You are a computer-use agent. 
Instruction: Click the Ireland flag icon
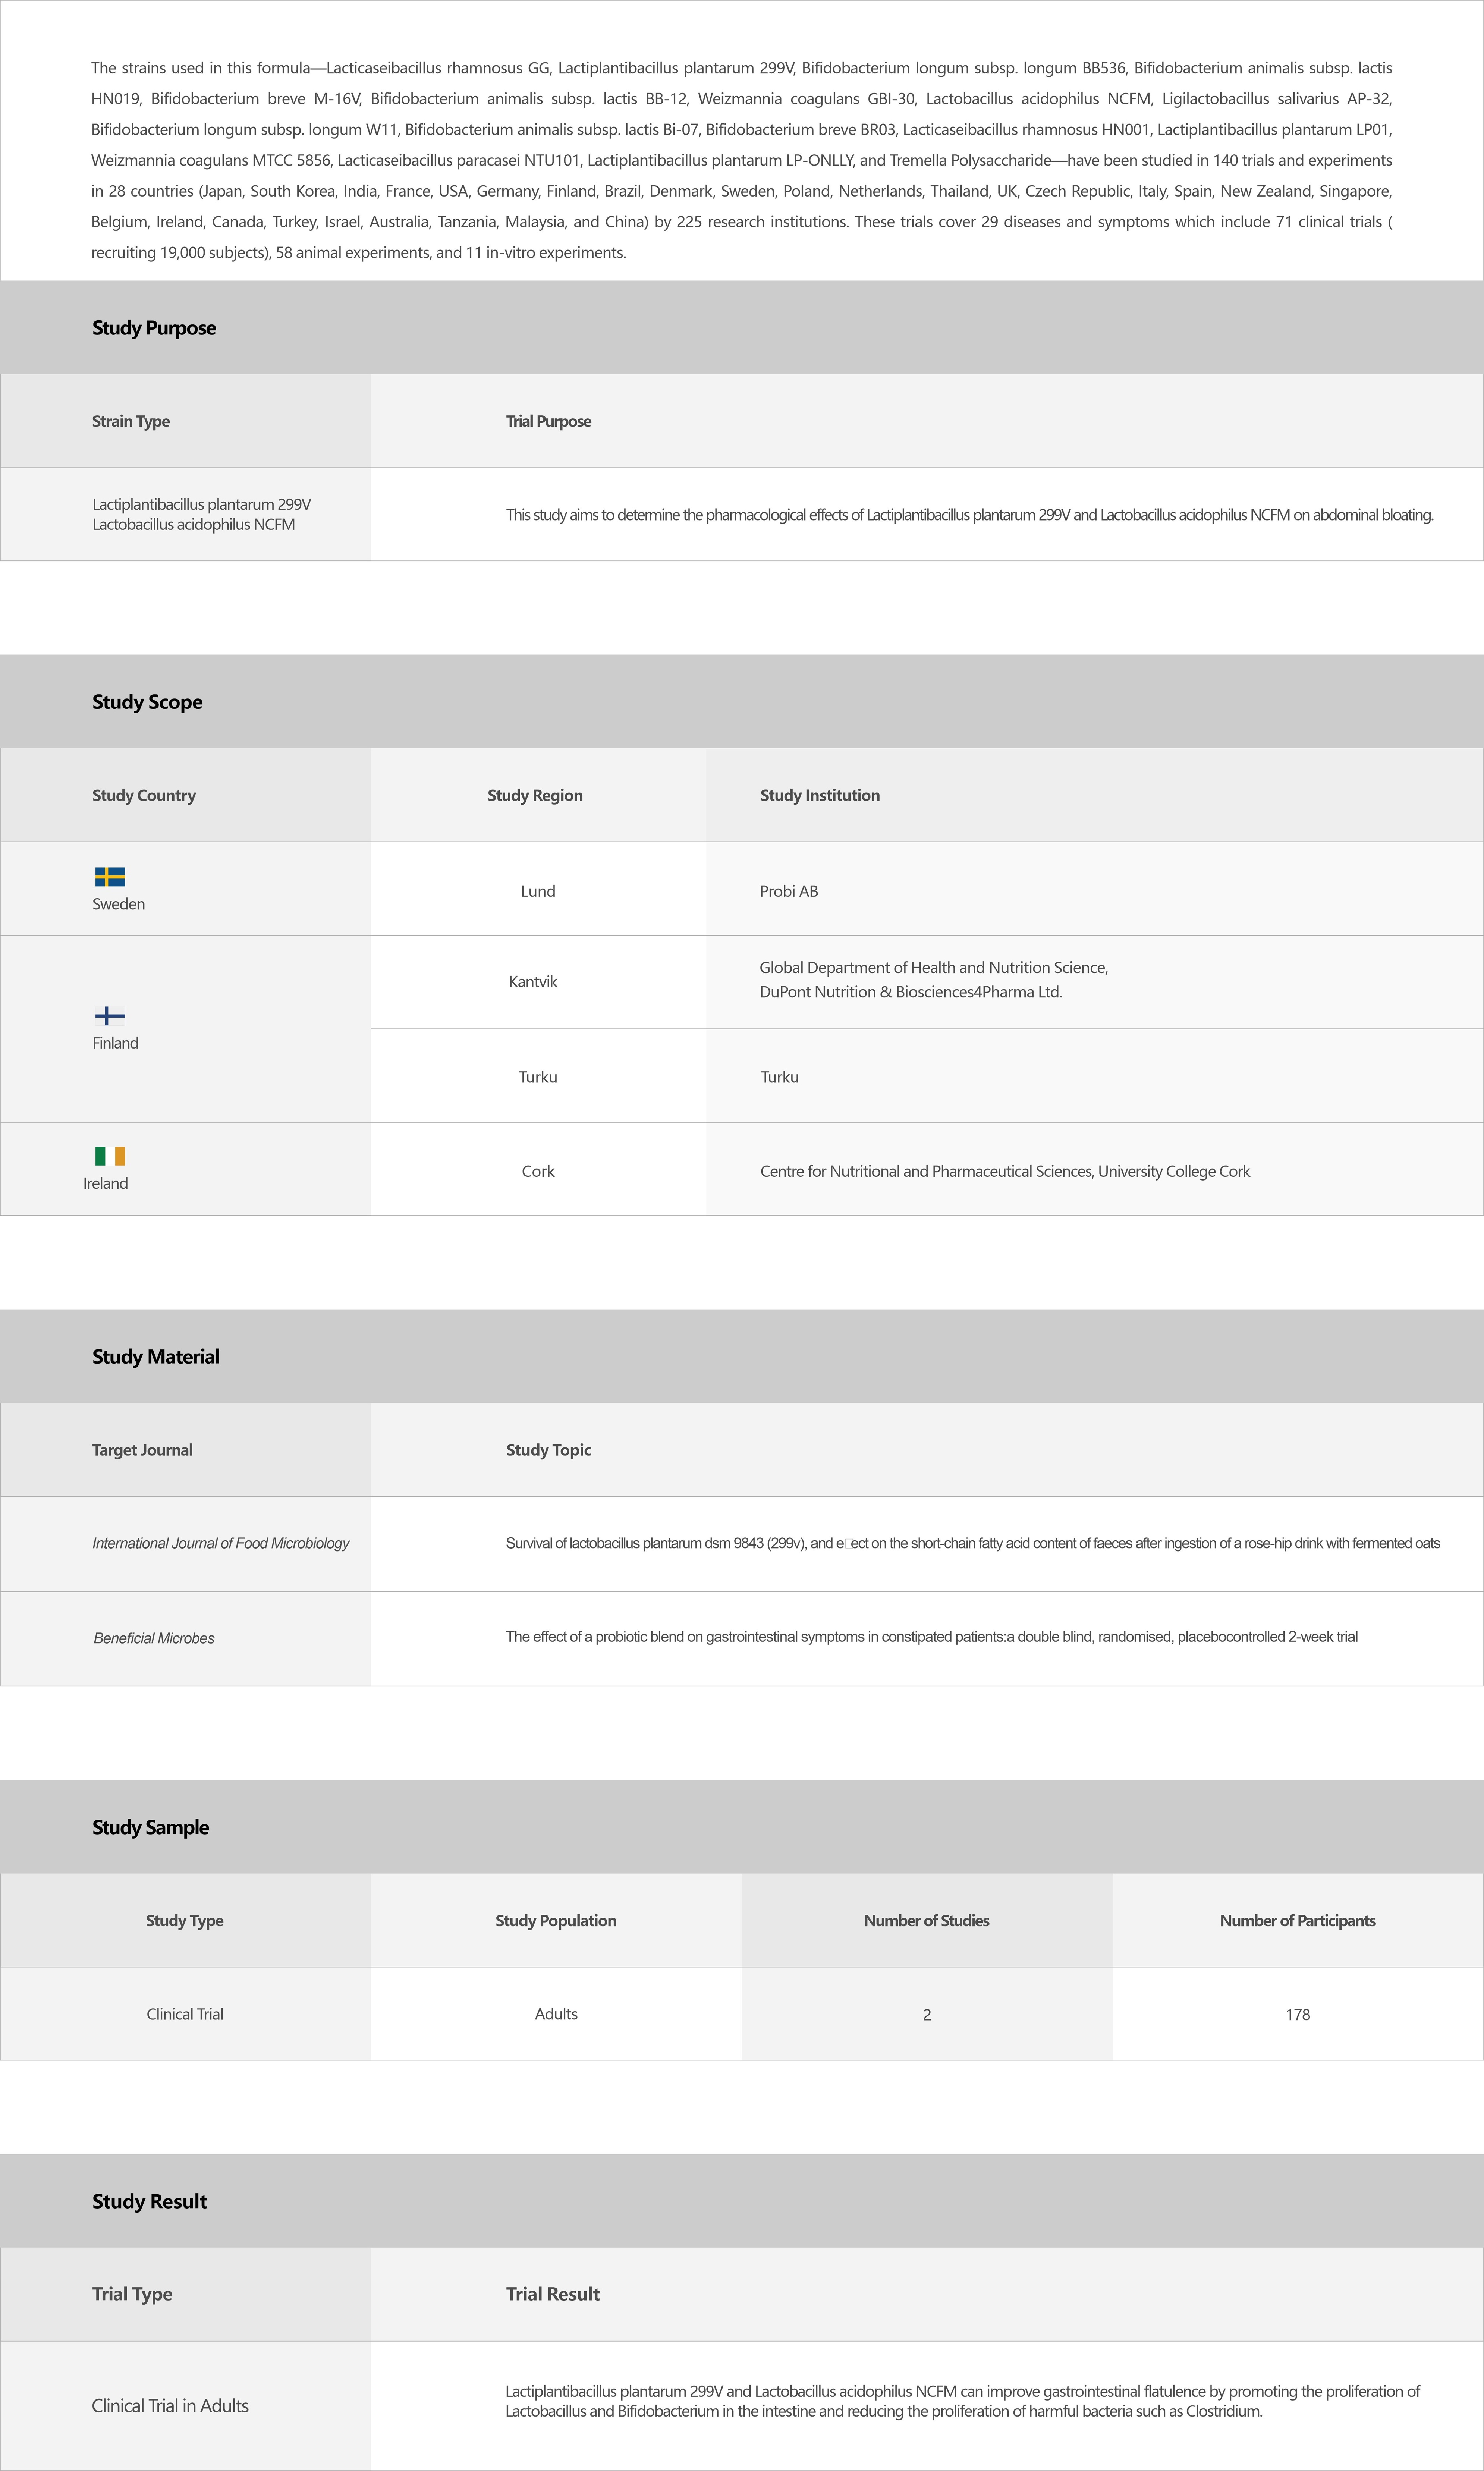coord(110,1156)
